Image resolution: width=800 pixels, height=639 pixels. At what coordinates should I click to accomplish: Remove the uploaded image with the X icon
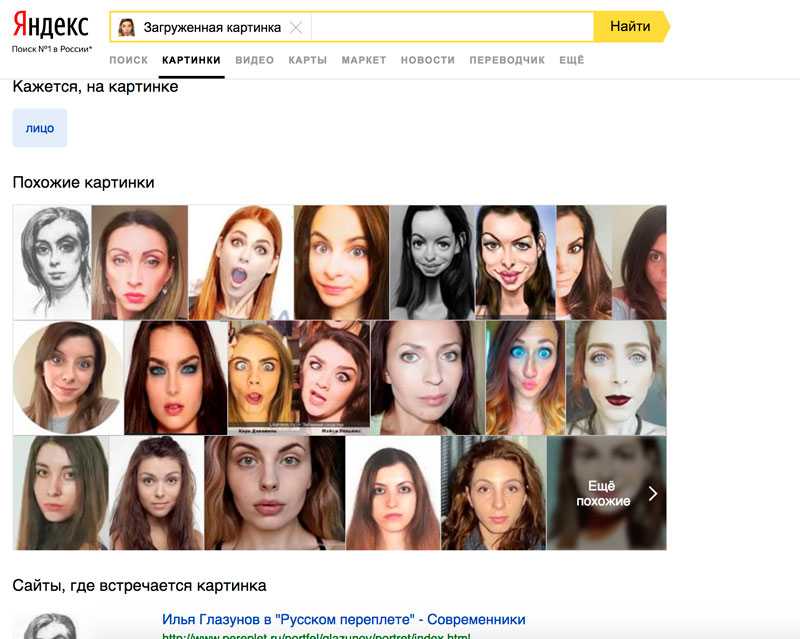coord(295,28)
